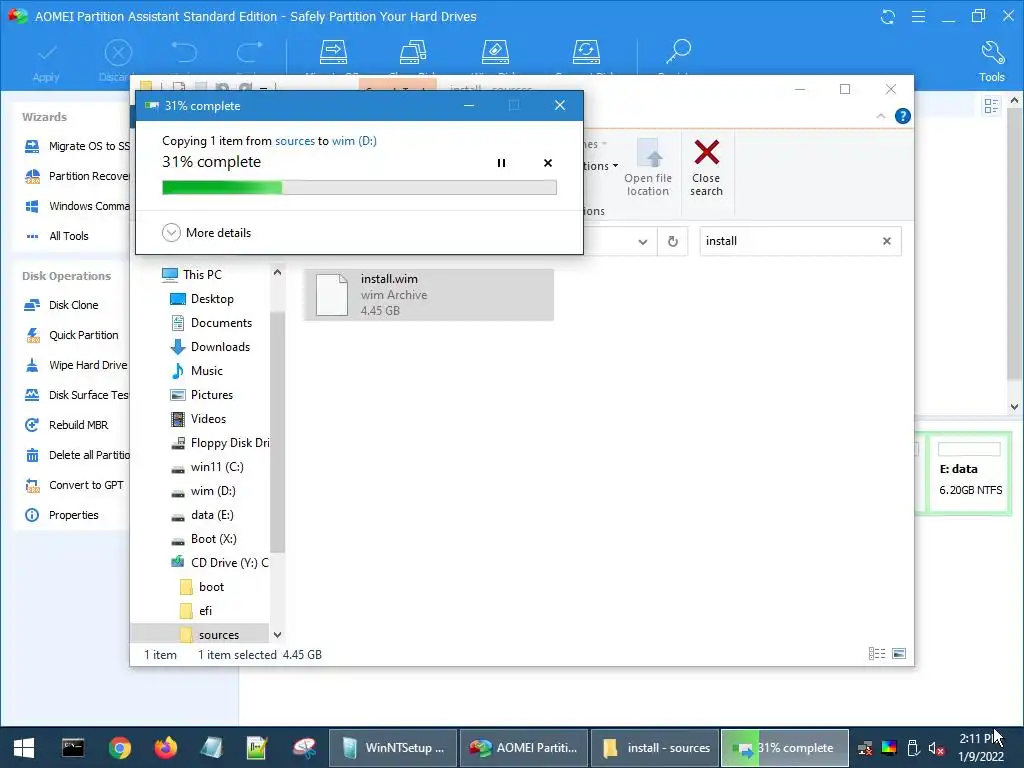The height and width of the screenshot is (768, 1024).
Task: Open AOMEI hamburger menu
Action: 918,16
